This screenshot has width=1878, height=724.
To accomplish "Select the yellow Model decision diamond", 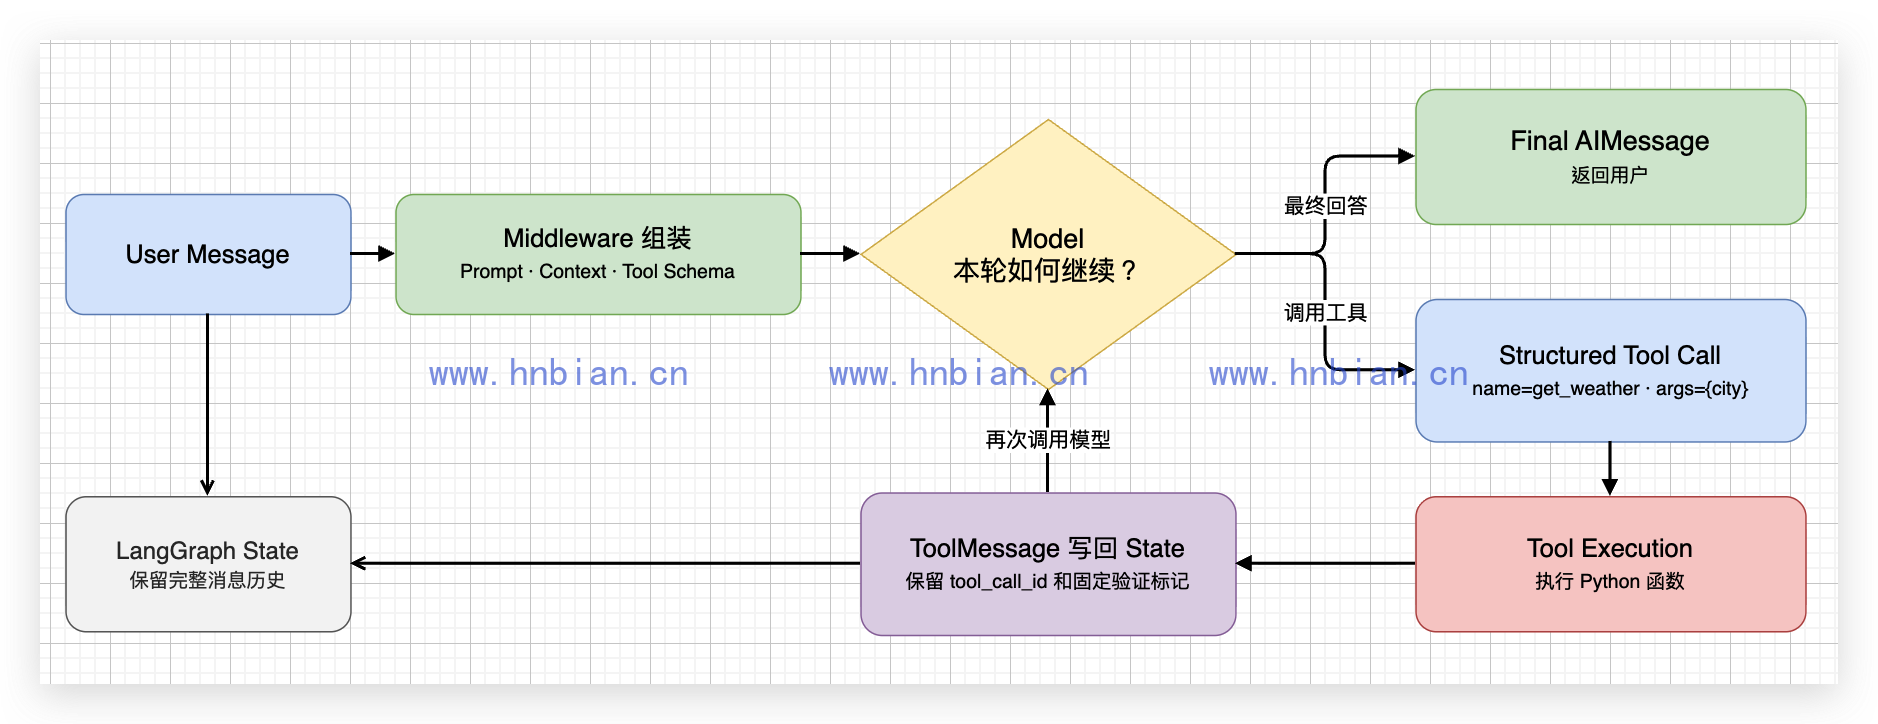I will coord(1048,254).
